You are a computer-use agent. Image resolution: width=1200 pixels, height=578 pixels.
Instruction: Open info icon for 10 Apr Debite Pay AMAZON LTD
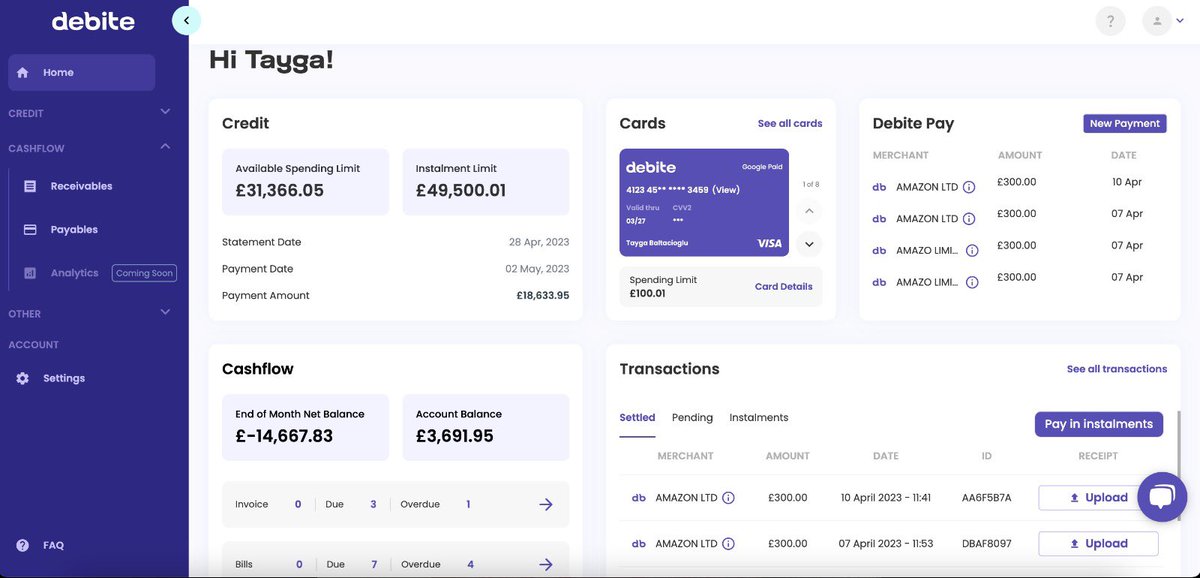point(969,187)
